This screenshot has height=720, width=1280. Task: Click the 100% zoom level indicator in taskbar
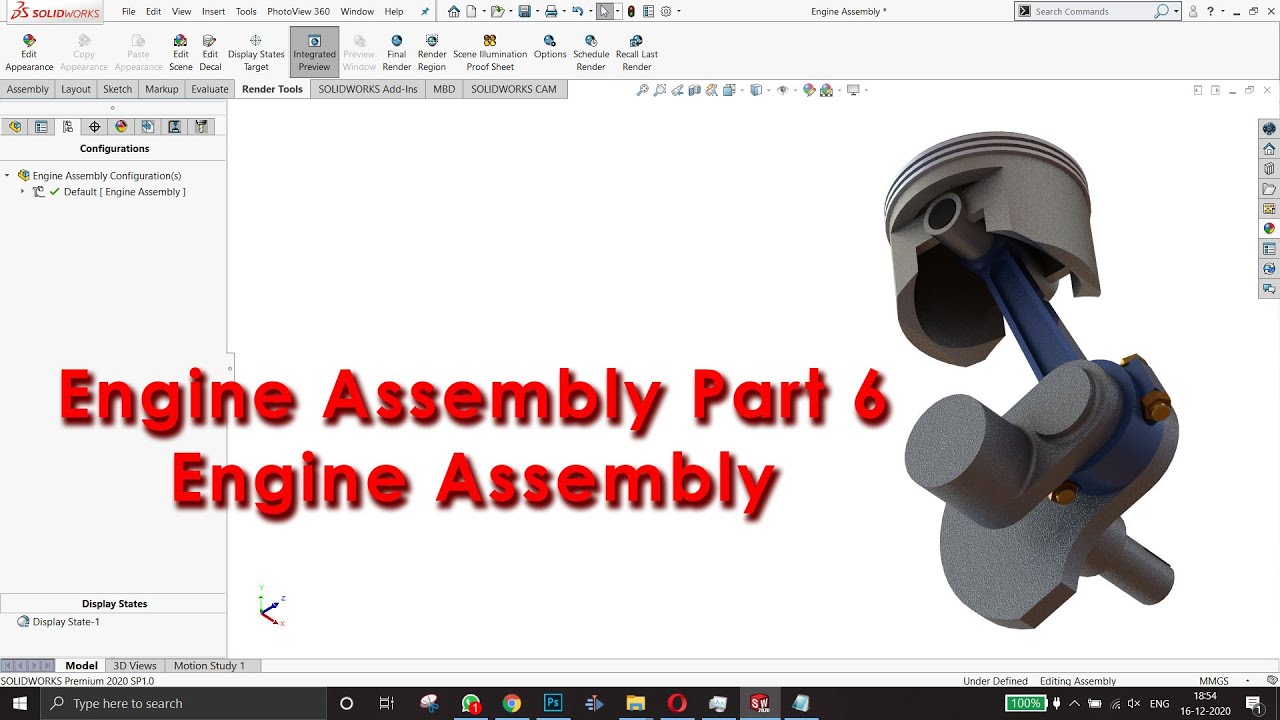point(1026,703)
